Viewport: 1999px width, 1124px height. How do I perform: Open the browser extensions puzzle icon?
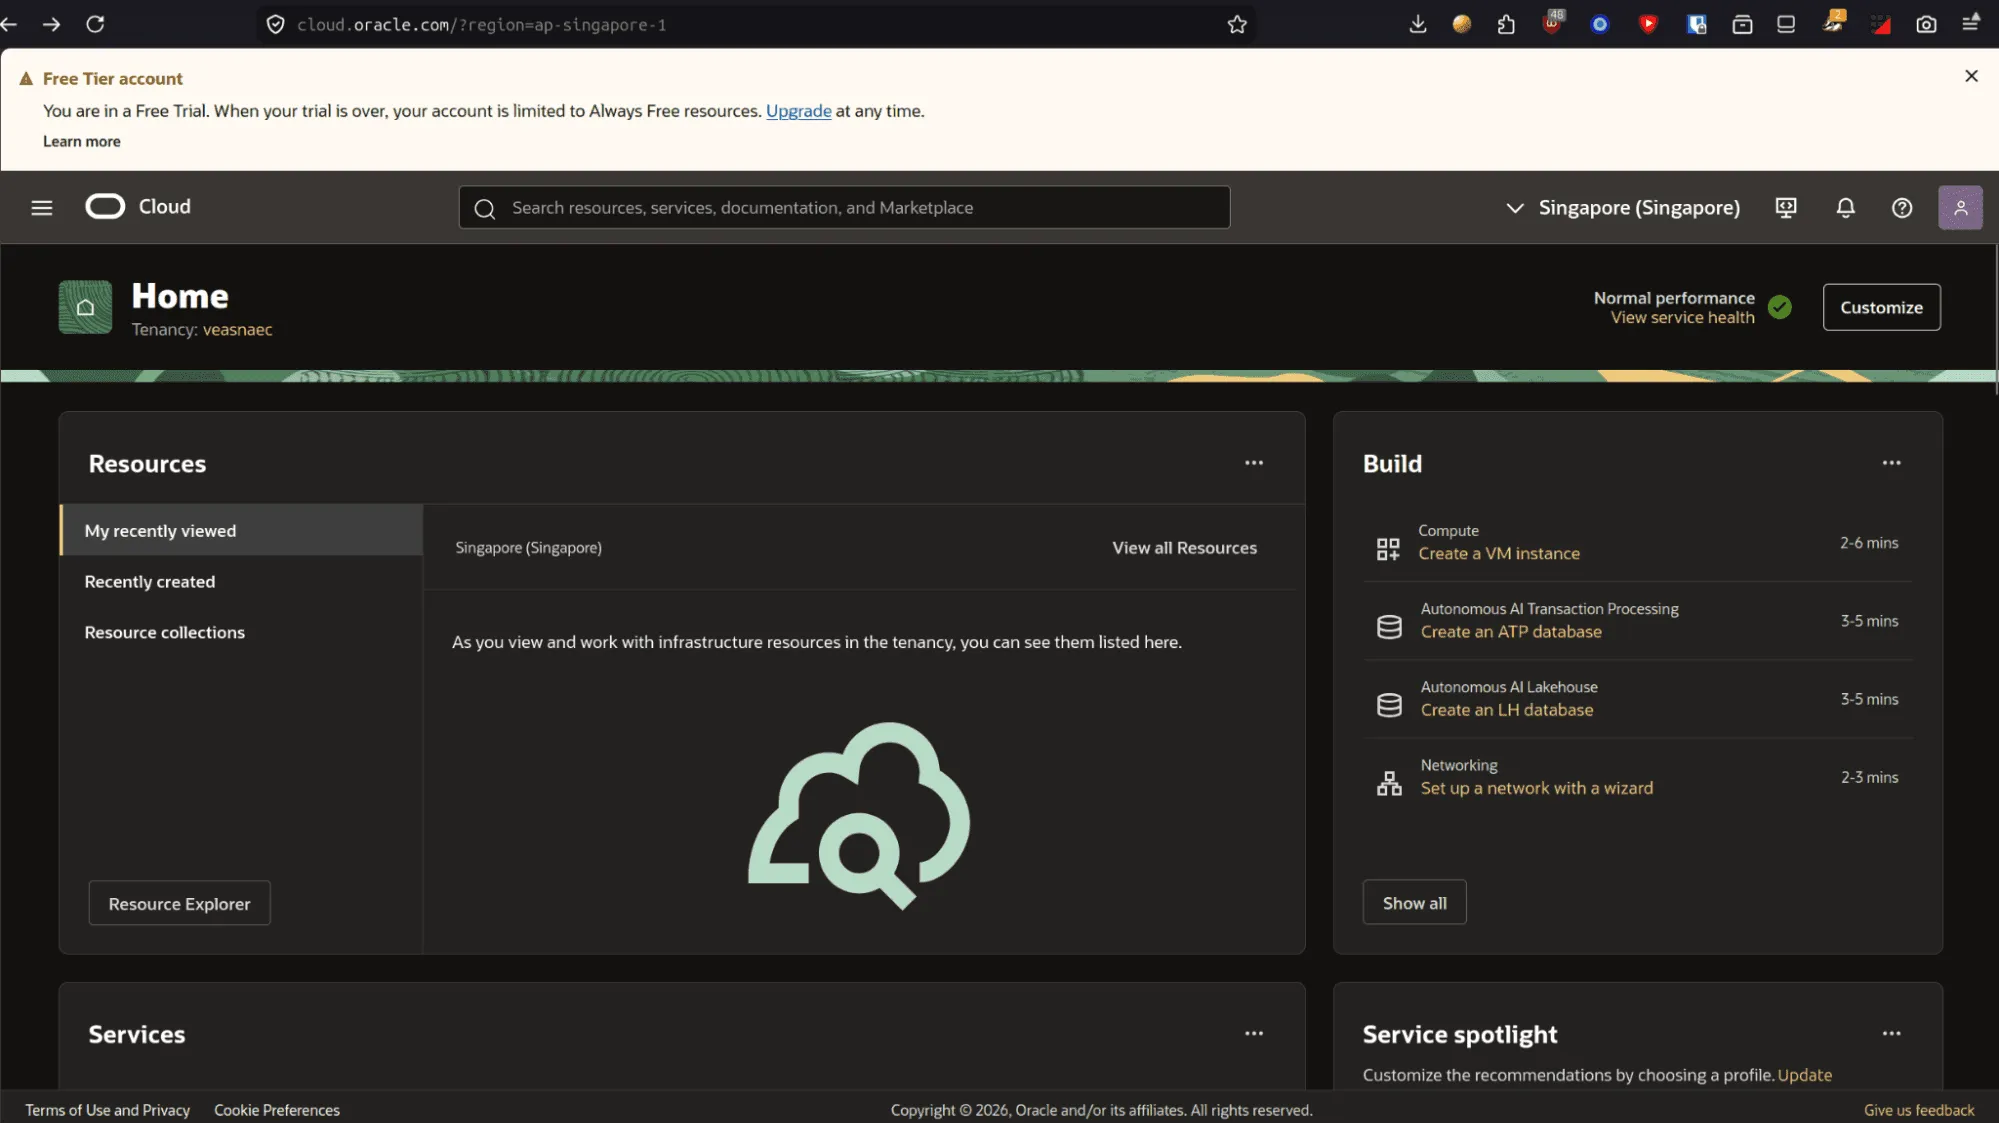pos(1506,24)
